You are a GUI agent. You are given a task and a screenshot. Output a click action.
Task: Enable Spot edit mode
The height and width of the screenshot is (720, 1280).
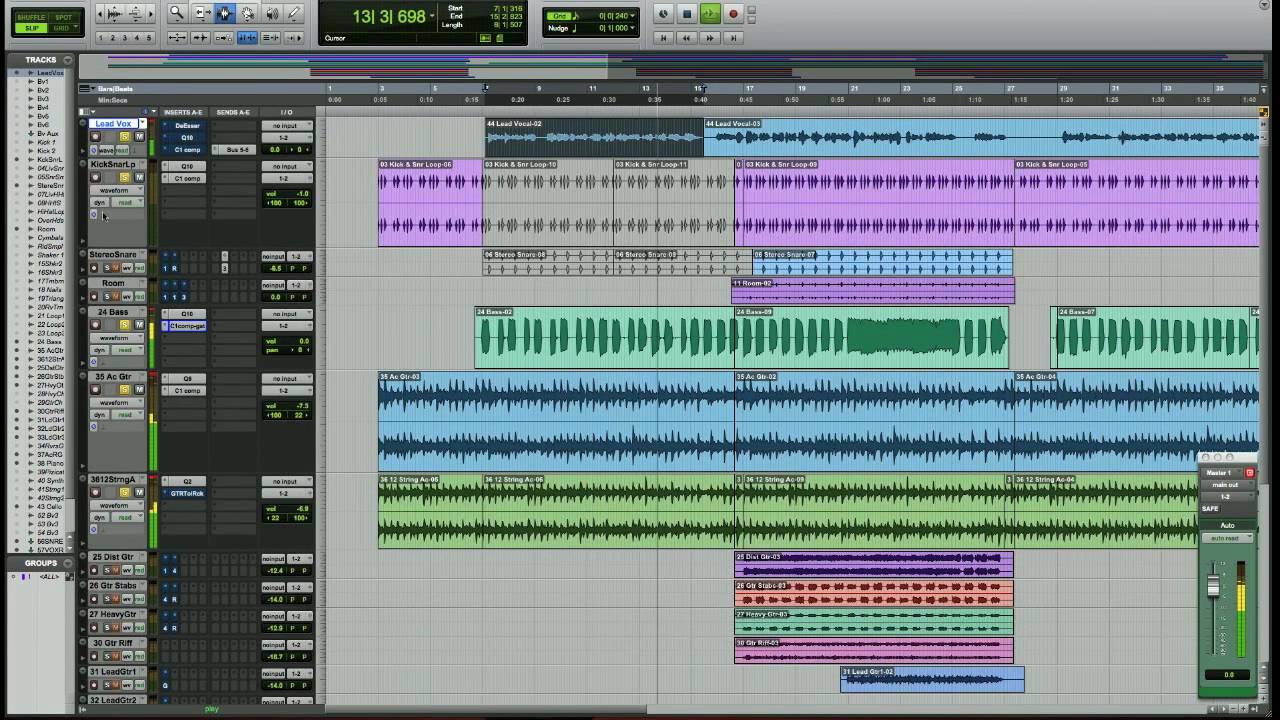pos(64,18)
